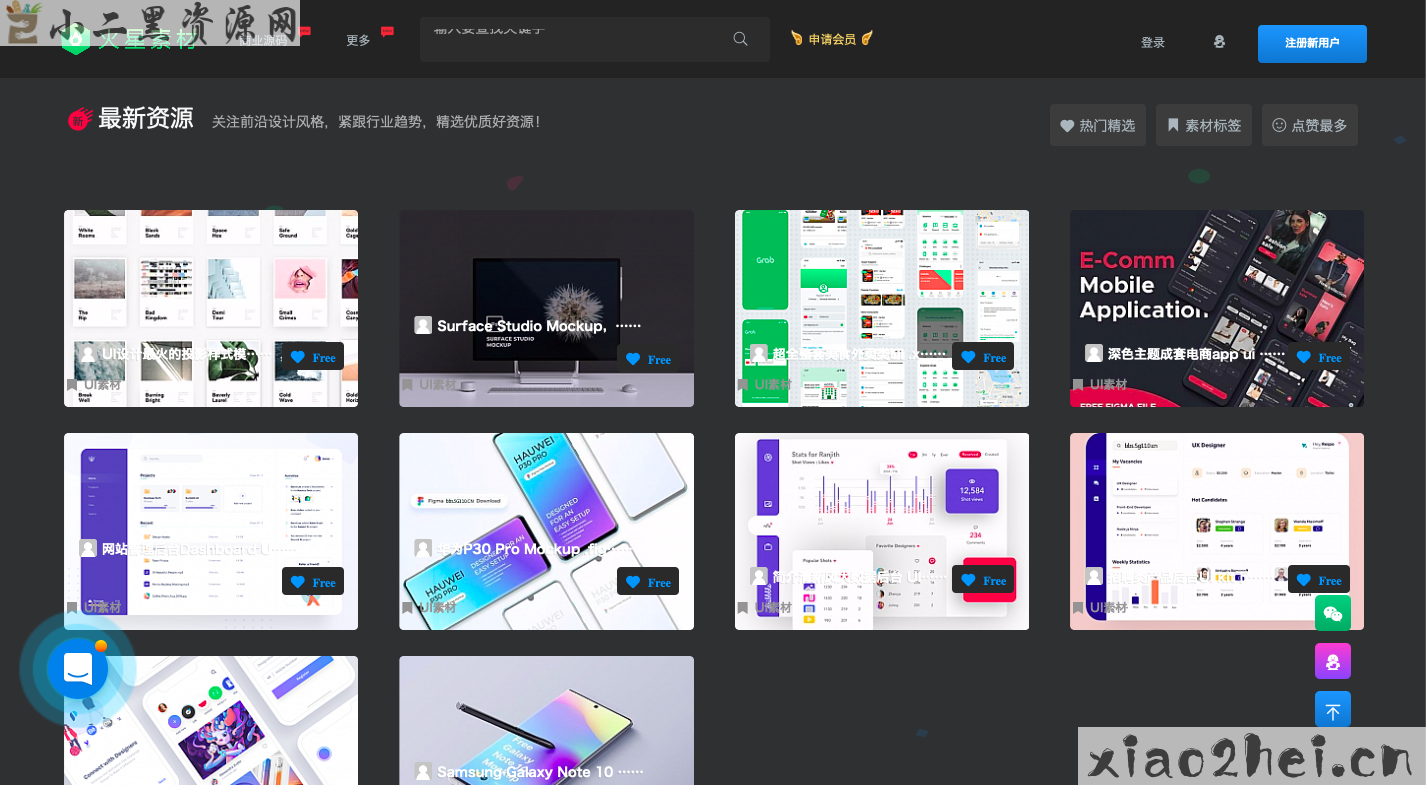Open the floating chat support bubble

click(x=78, y=668)
